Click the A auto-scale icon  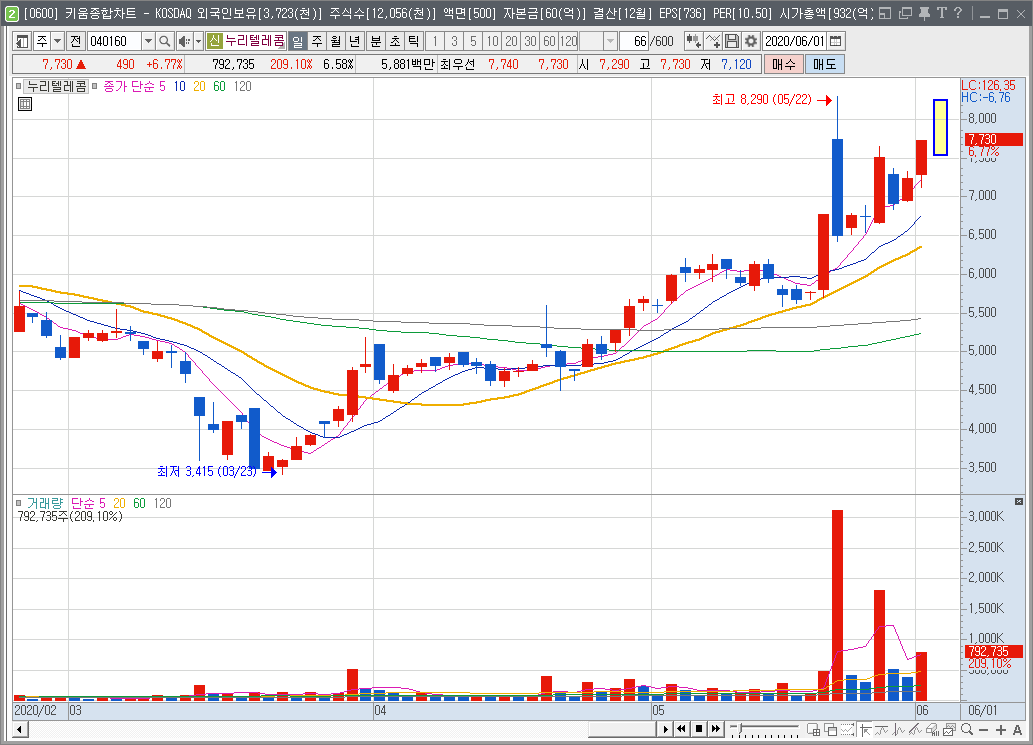pyautogui.click(x=1017, y=730)
